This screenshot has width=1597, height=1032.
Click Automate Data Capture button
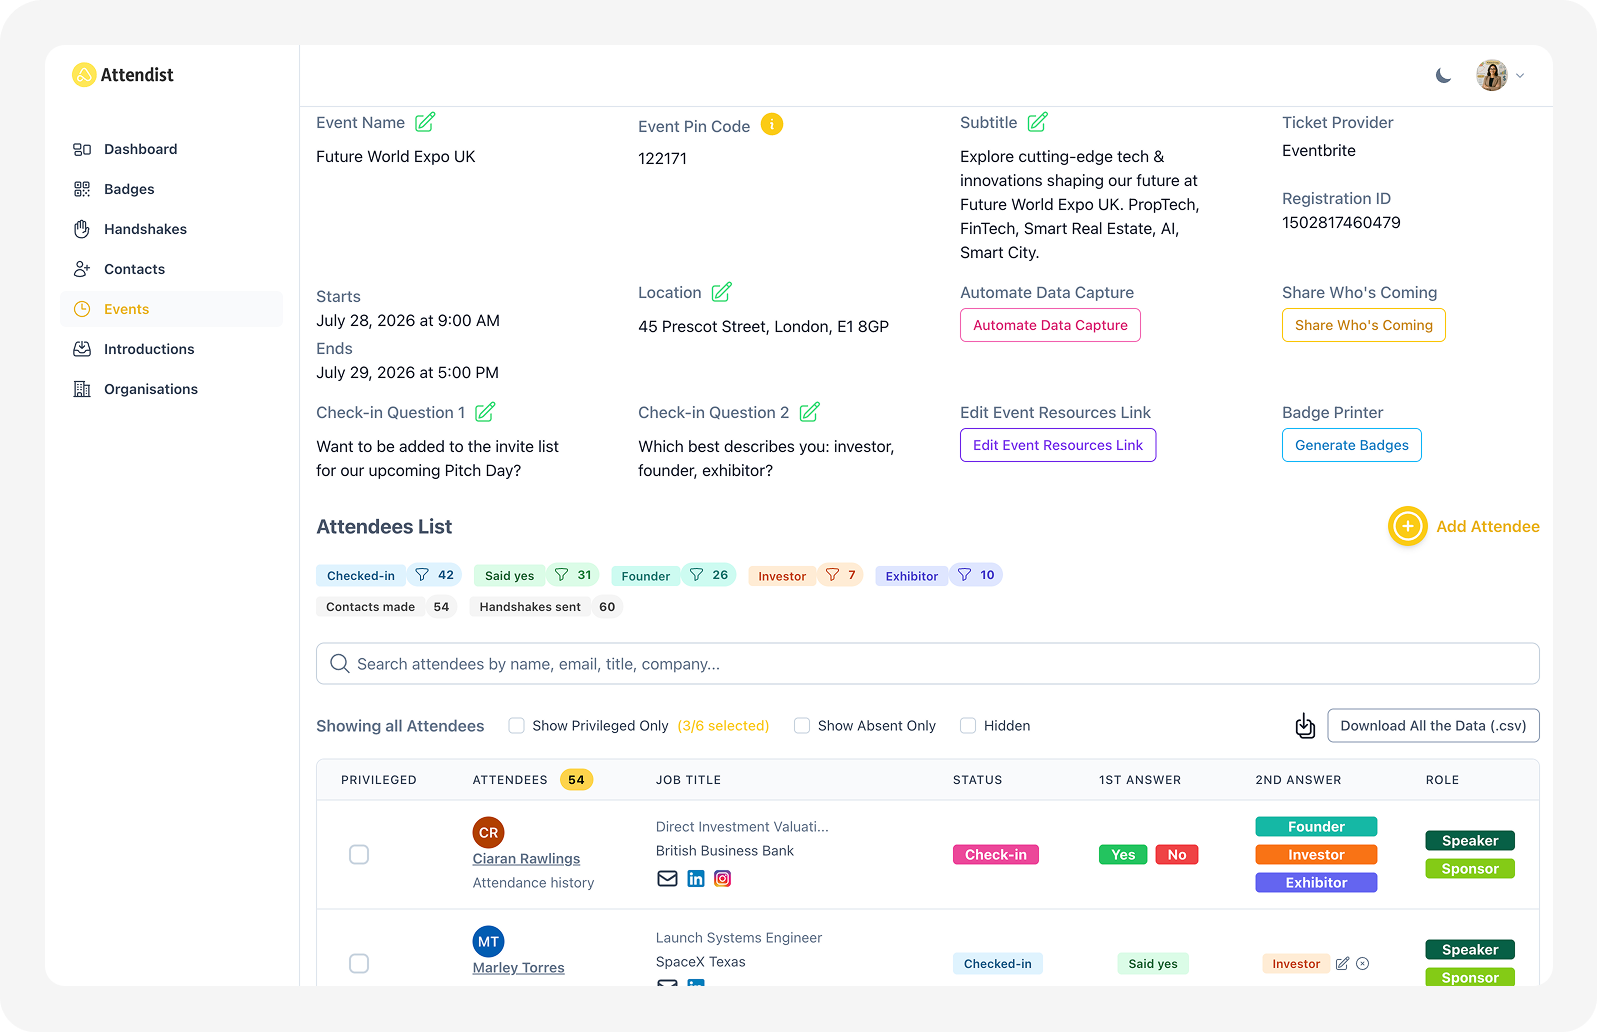click(1050, 325)
